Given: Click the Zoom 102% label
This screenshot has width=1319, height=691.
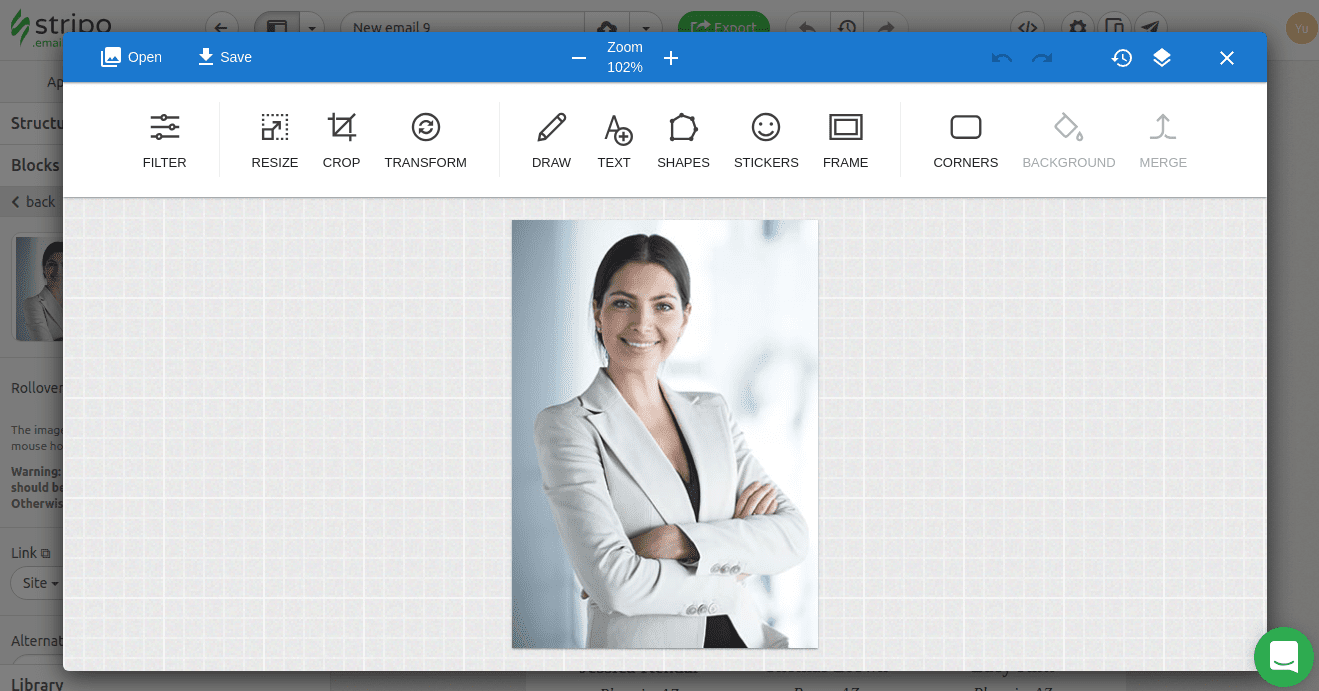Looking at the screenshot, I should click(625, 58).
